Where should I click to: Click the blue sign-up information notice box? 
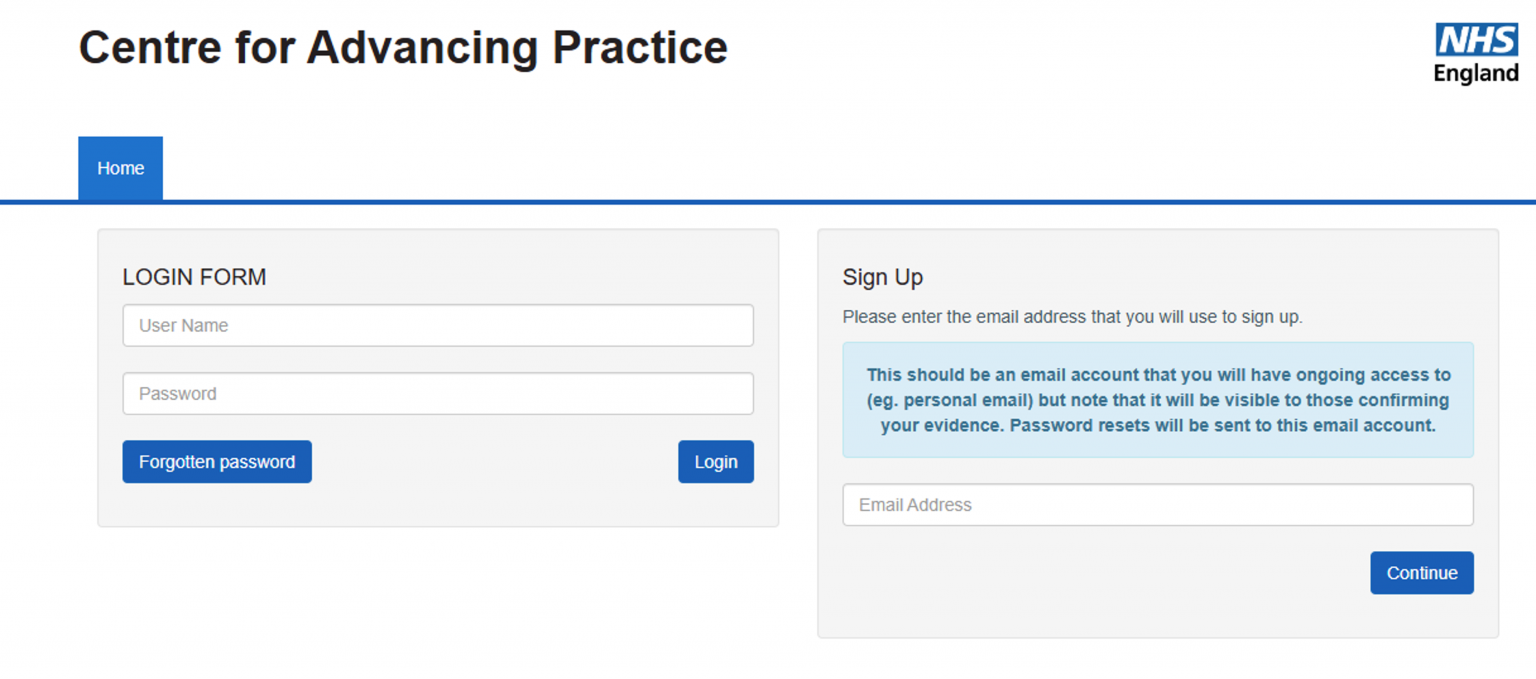click(1157, 399)
